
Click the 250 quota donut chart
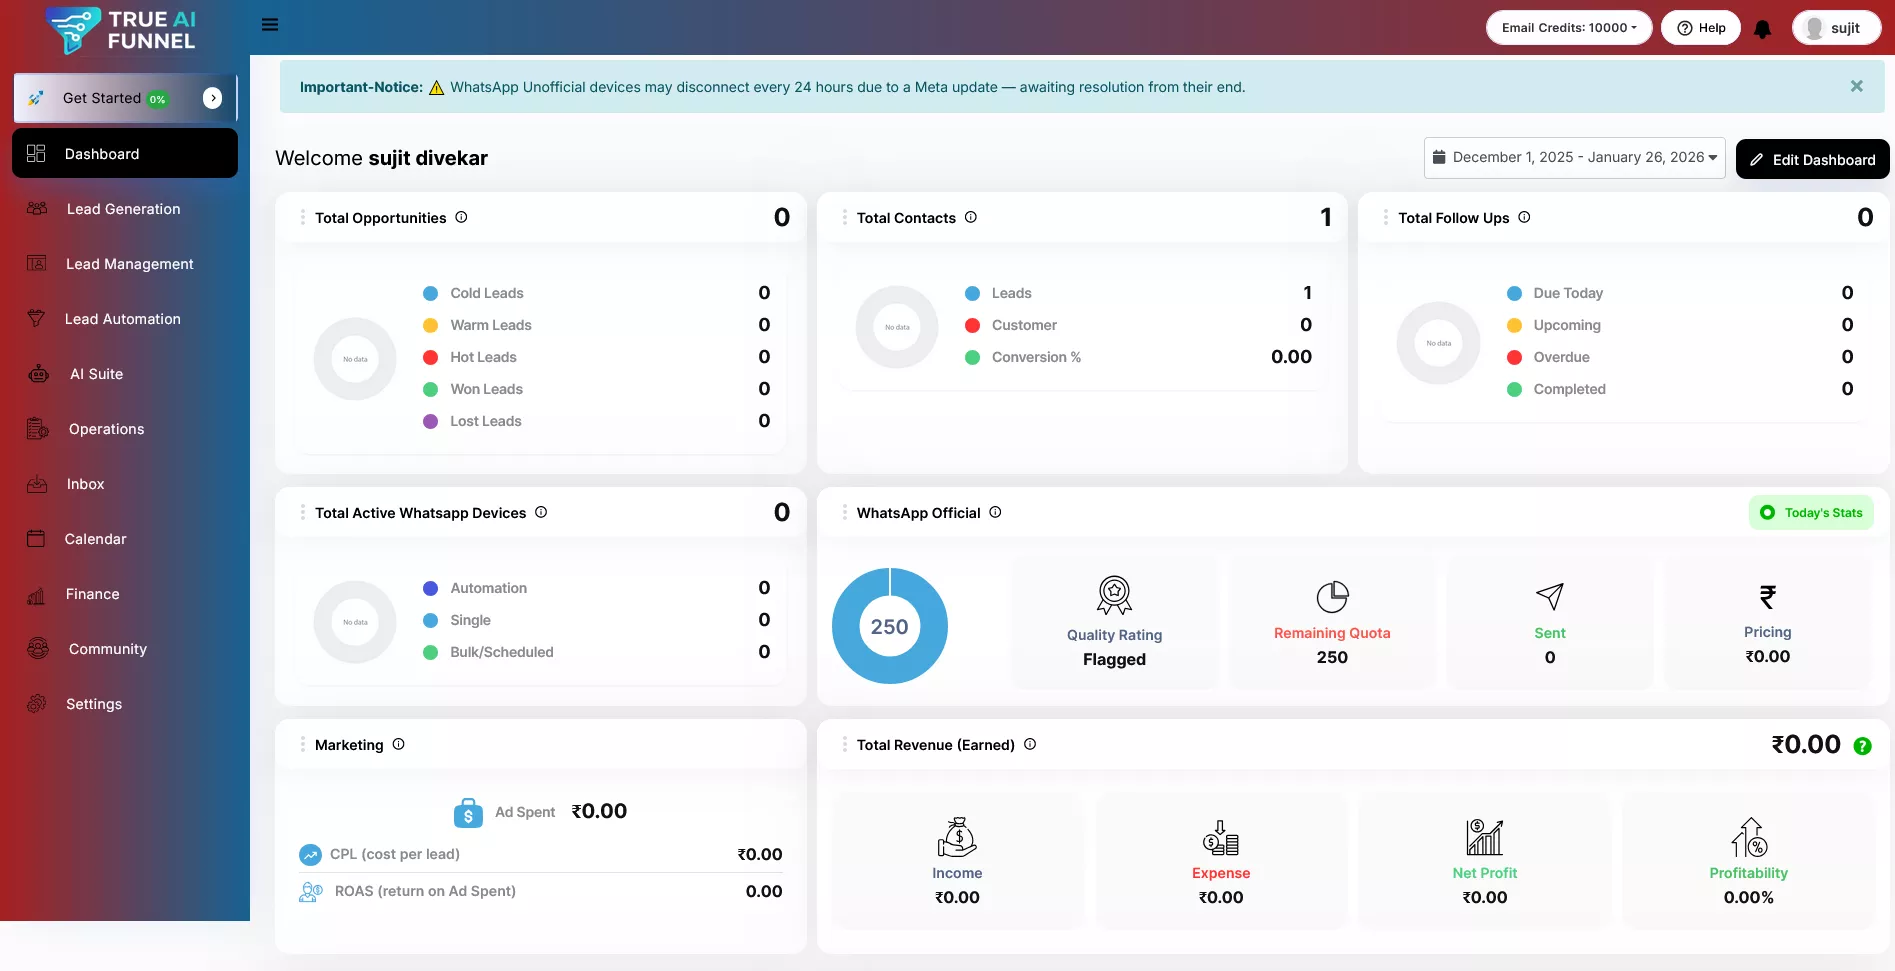[889, 626]
